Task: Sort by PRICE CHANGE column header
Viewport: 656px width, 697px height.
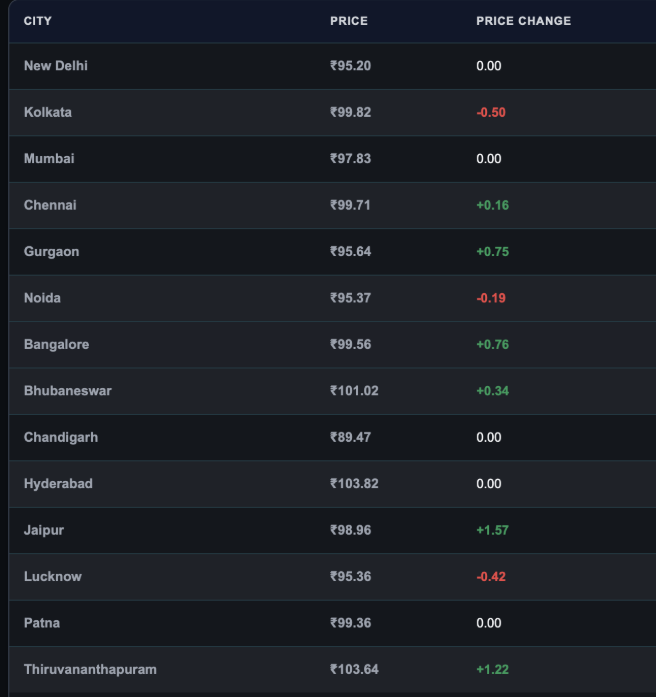Action: point(524,21)
